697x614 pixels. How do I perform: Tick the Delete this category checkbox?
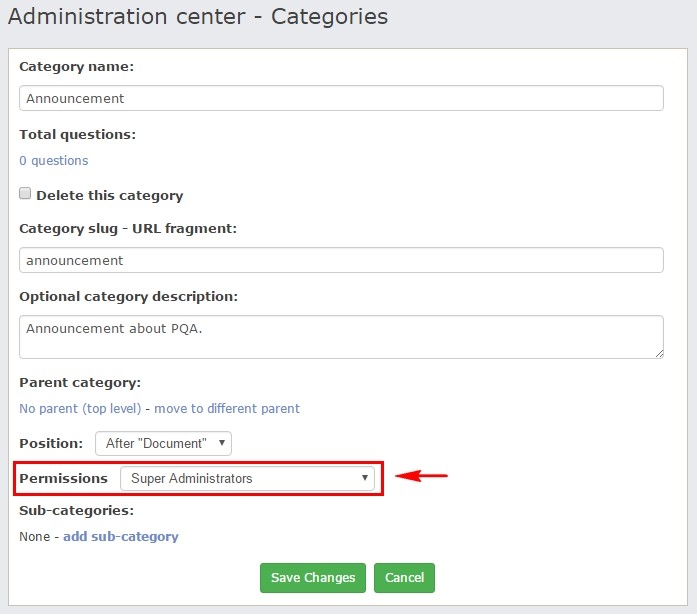point(26,194)
